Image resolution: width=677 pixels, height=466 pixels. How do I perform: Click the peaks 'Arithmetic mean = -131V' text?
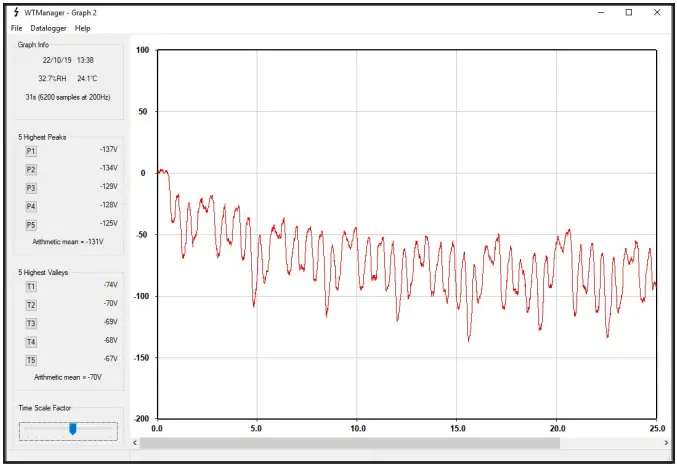coord(68,242)
